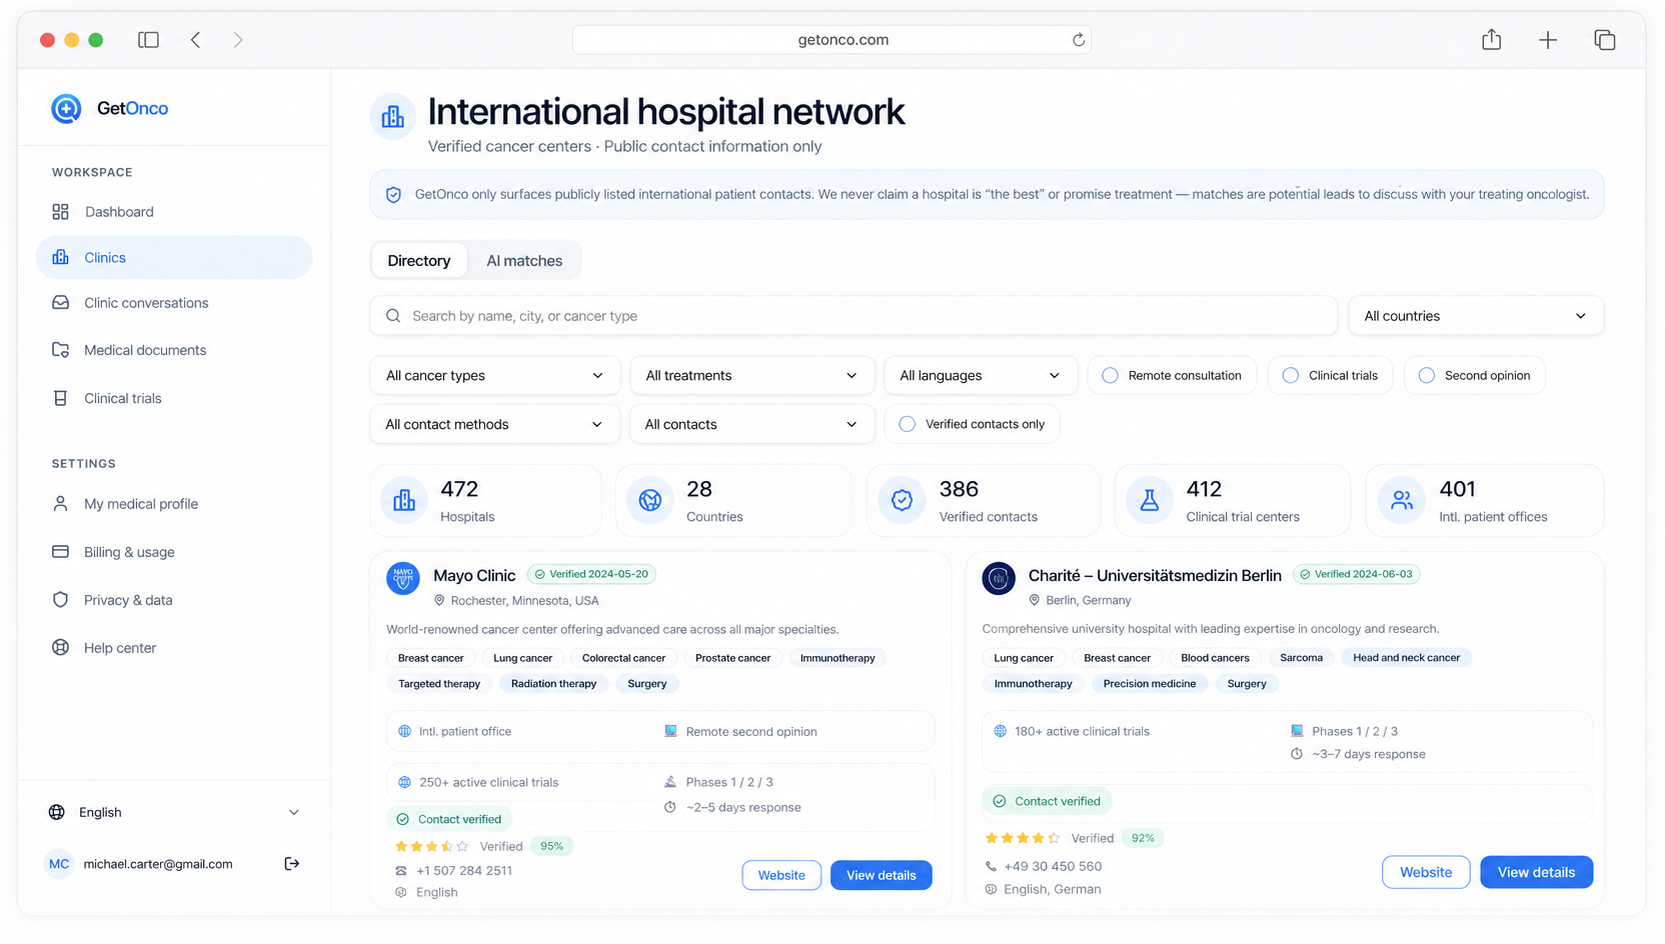Click the magnifier search icon
Viewport: 1665px width, 944px height.
(x=394, y=316)
